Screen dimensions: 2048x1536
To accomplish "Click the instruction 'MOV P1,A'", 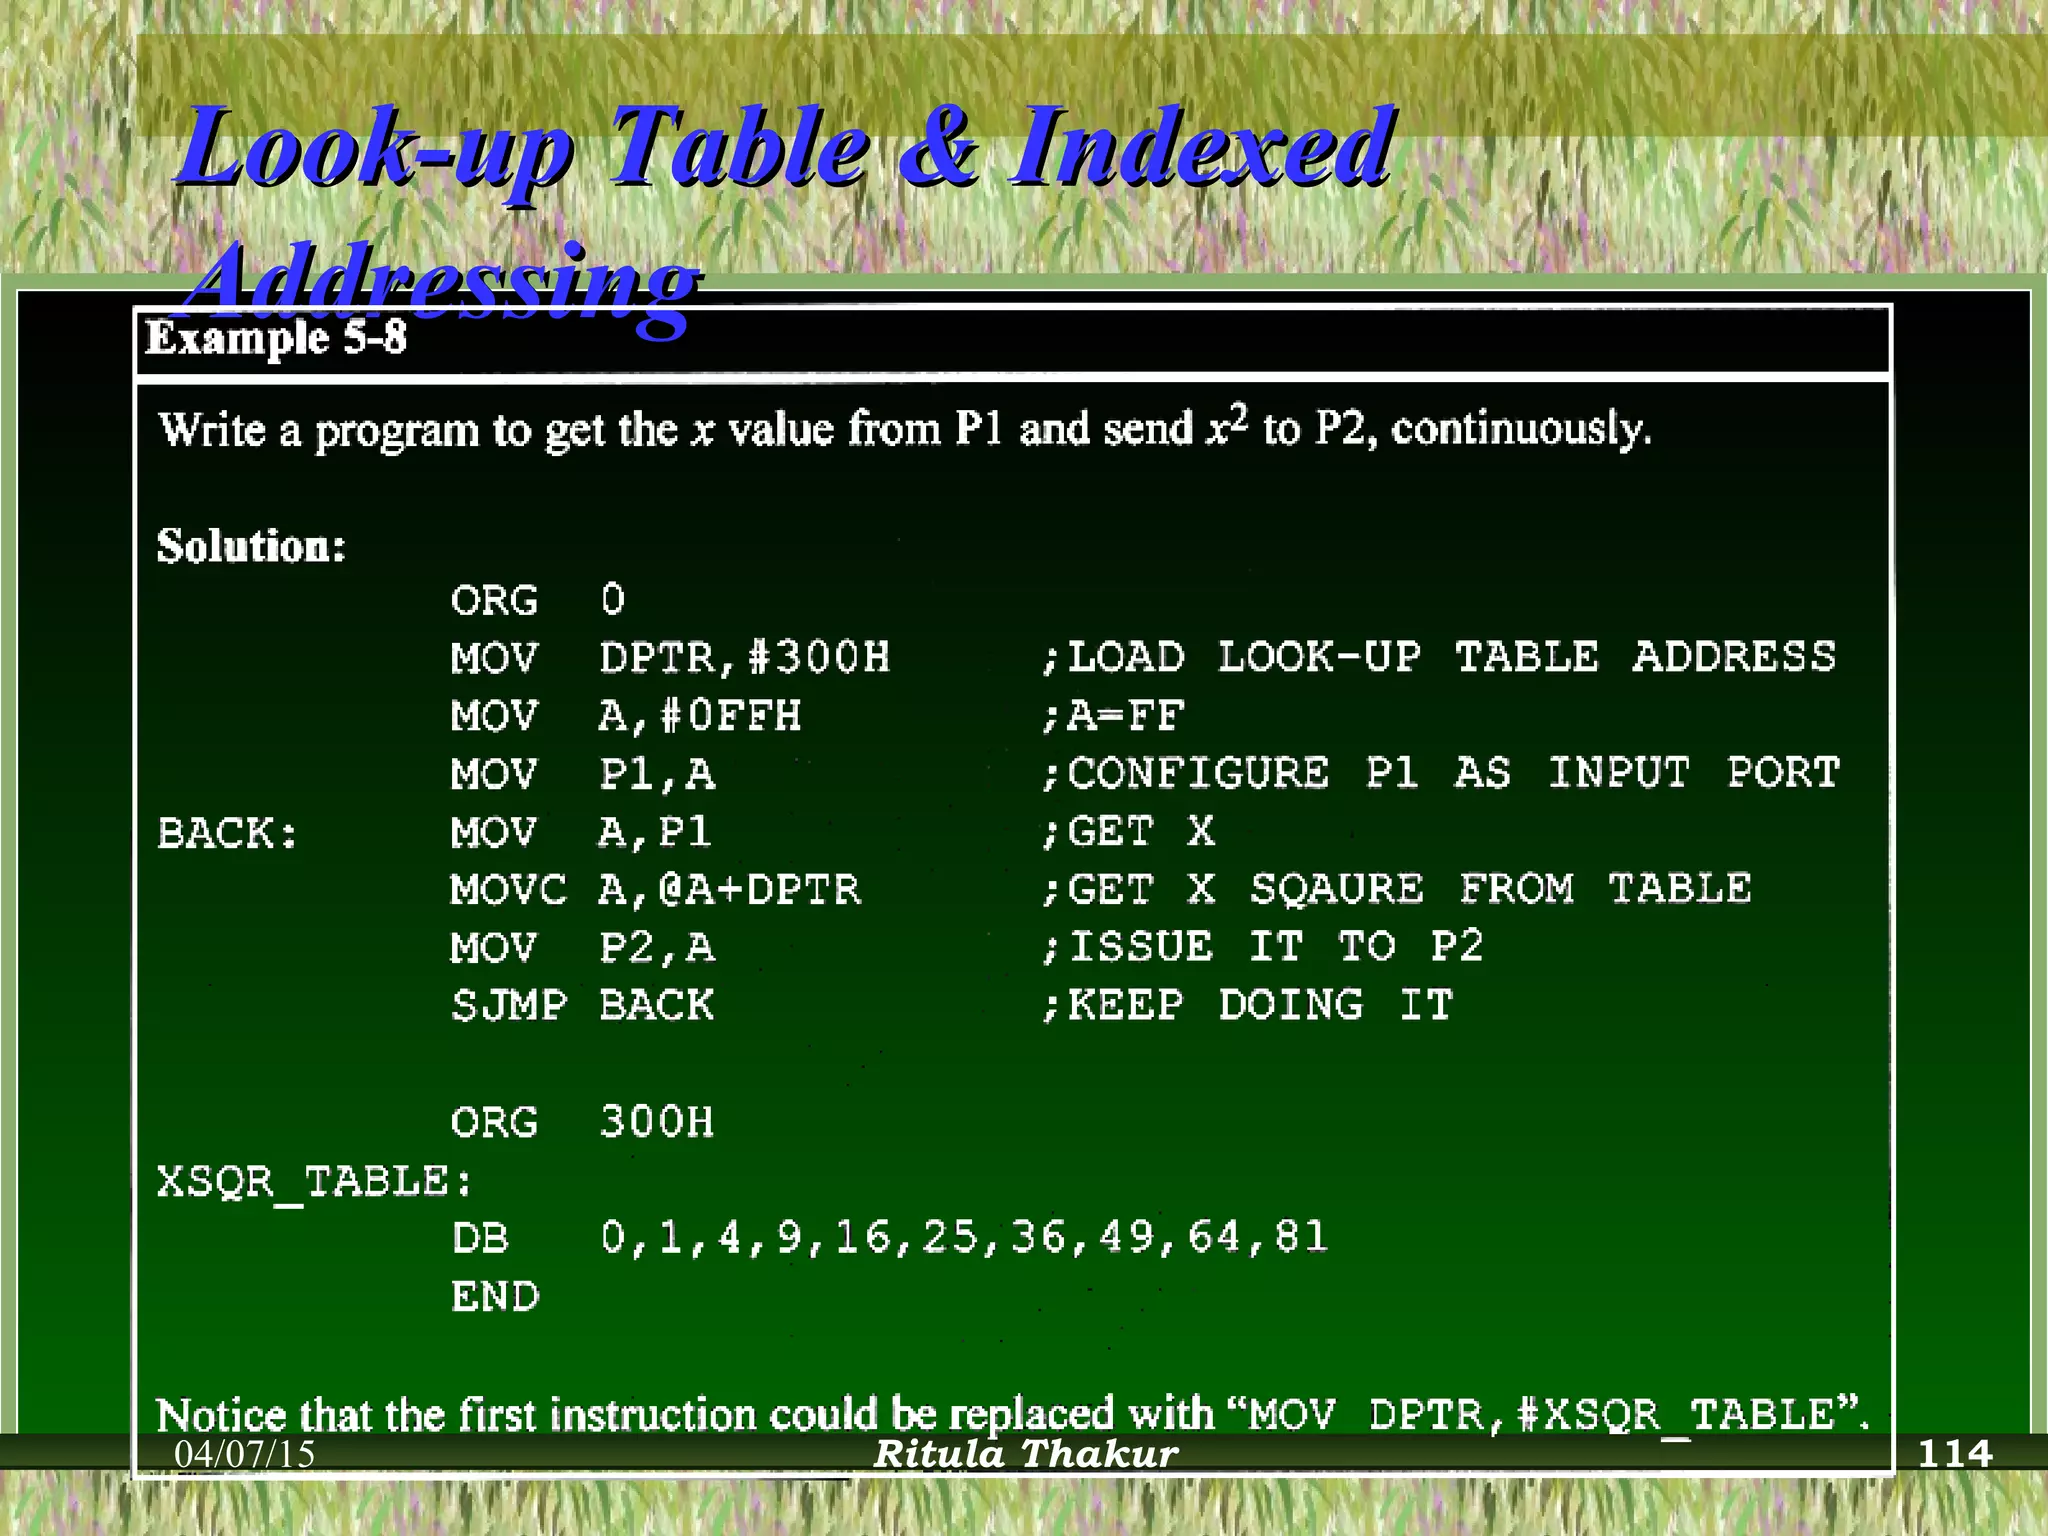I will point(583,774).
